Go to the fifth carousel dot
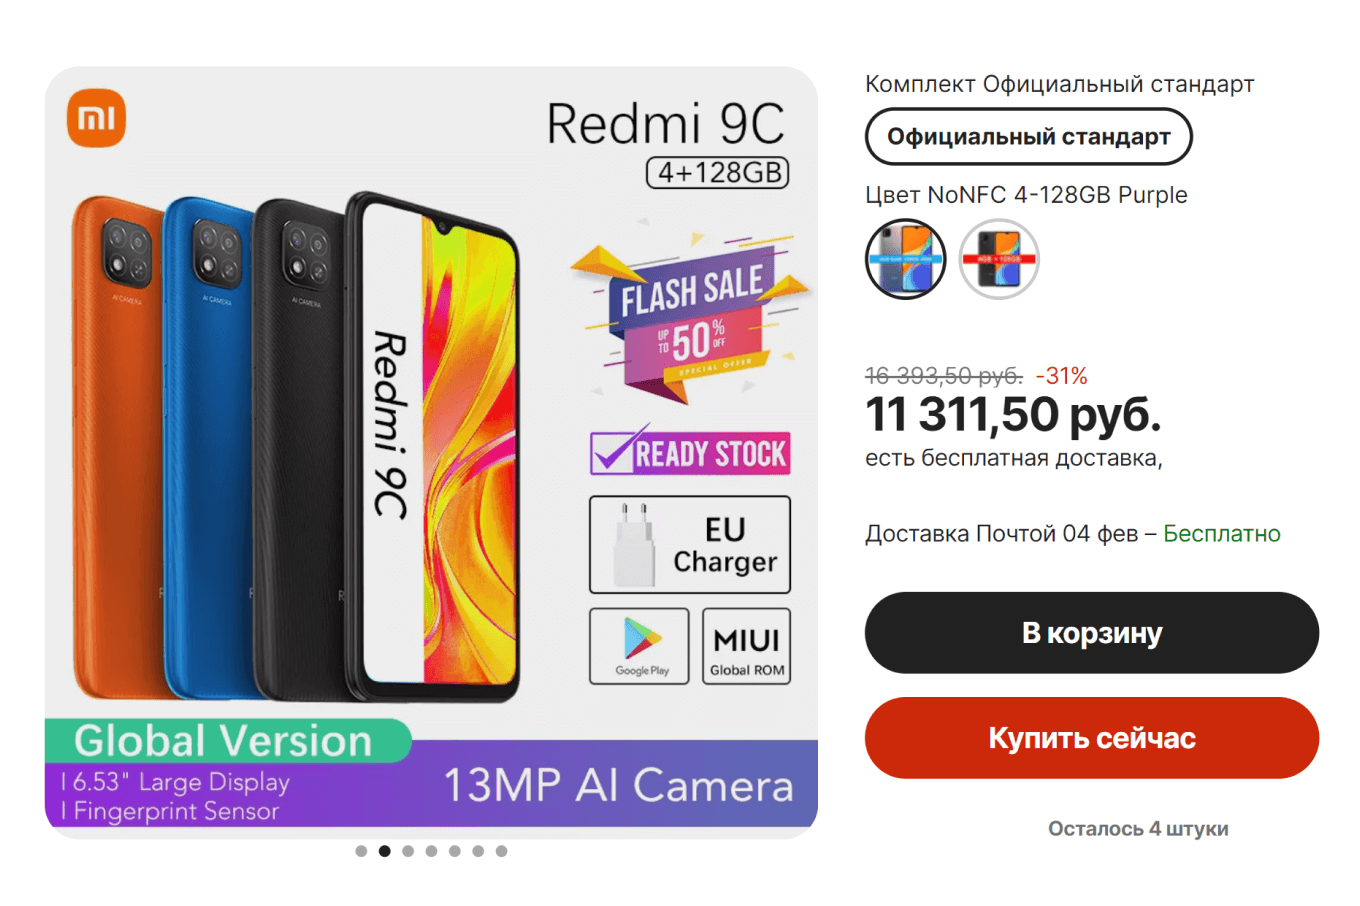The image size is (1360, 906). pos(455,851)
